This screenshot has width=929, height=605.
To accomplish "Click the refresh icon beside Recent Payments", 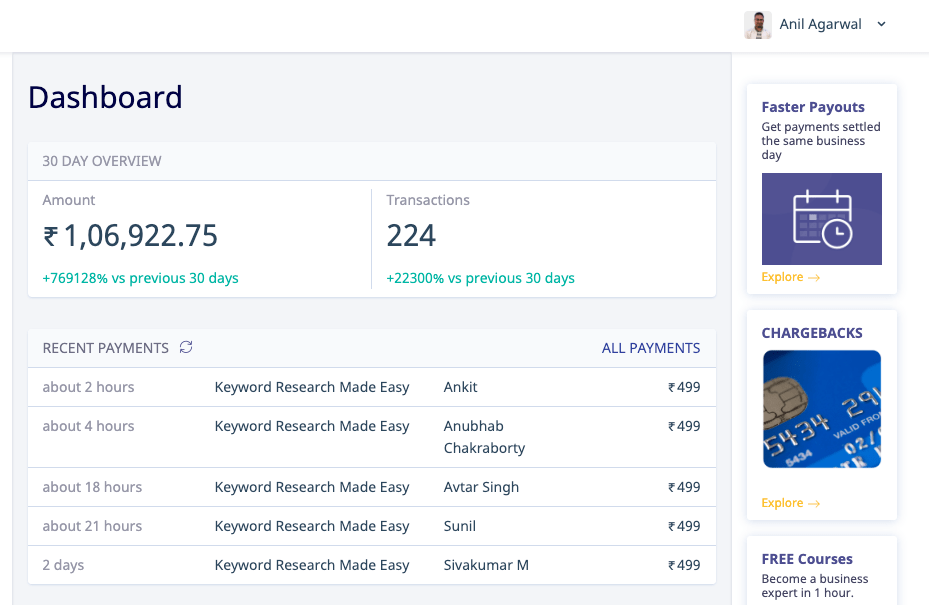I will tap(186, 348).
